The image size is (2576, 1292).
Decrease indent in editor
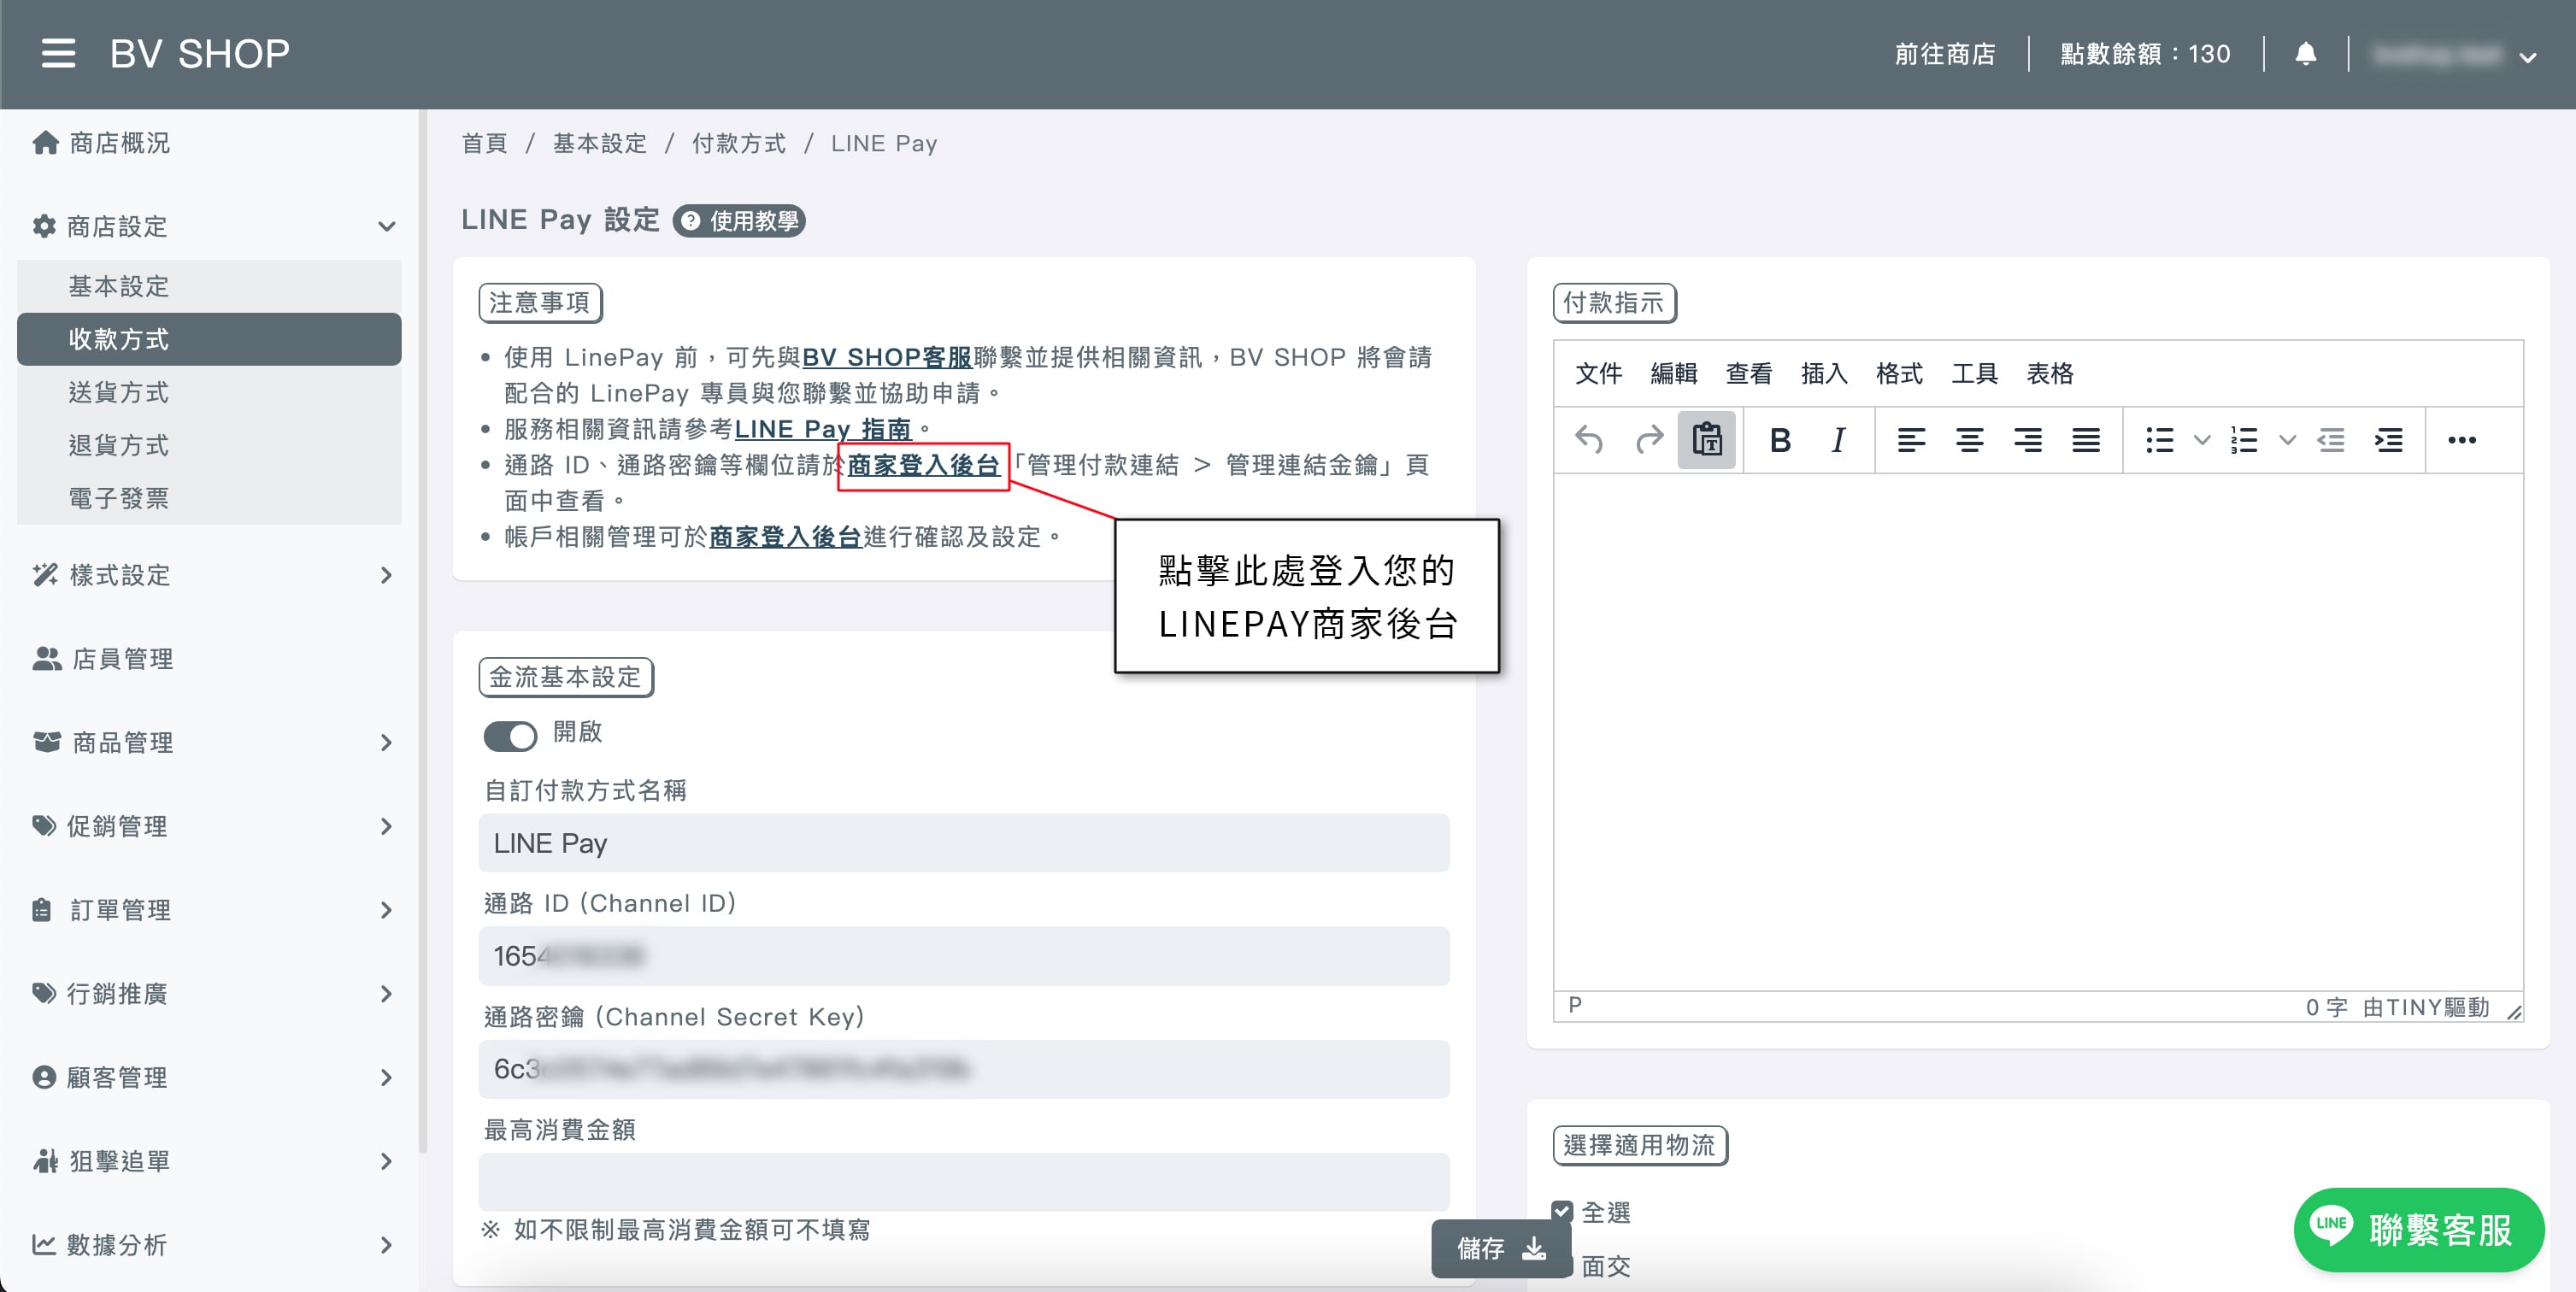pyautogui.click(x=2331, y=439)
